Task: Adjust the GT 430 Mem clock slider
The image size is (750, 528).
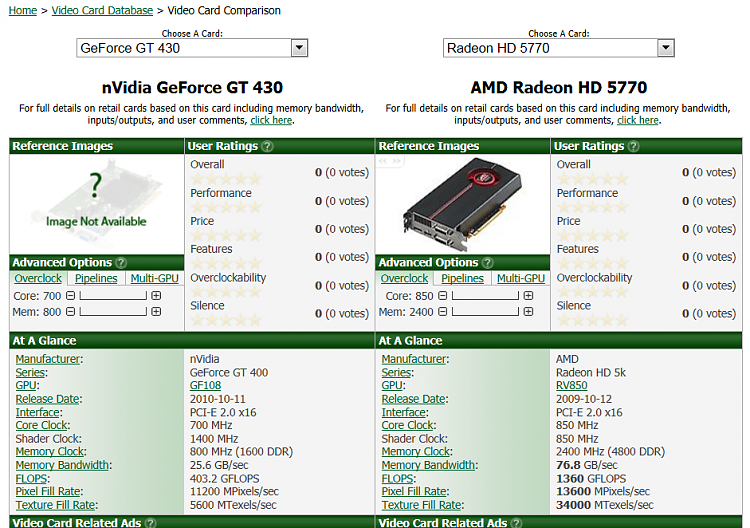Action: point(113,312)
